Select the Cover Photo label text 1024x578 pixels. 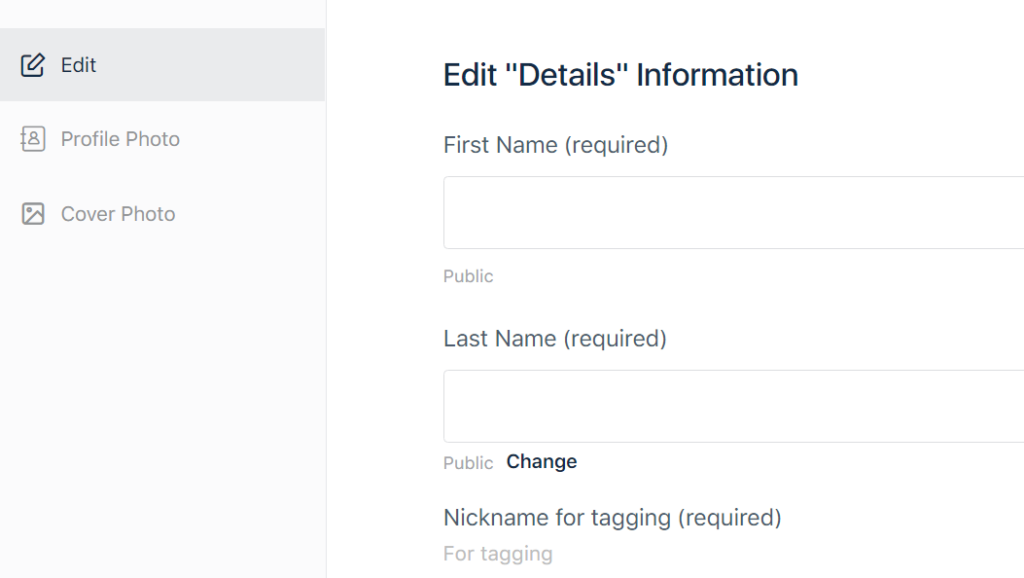click(118, 214)
